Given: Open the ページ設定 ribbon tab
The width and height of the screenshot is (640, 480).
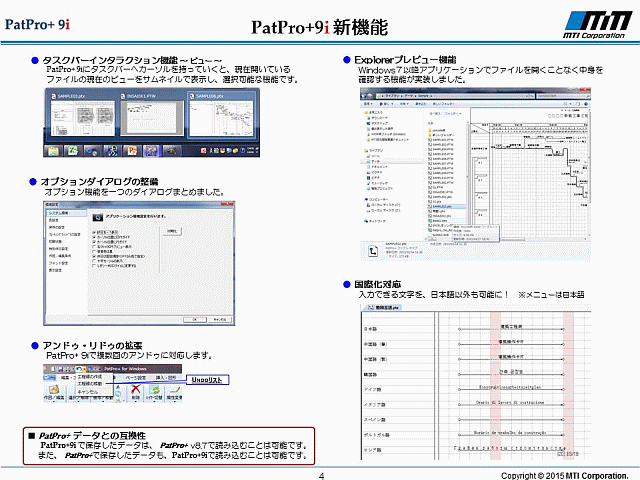Looking at the screenshot, I should coord(135,378).
